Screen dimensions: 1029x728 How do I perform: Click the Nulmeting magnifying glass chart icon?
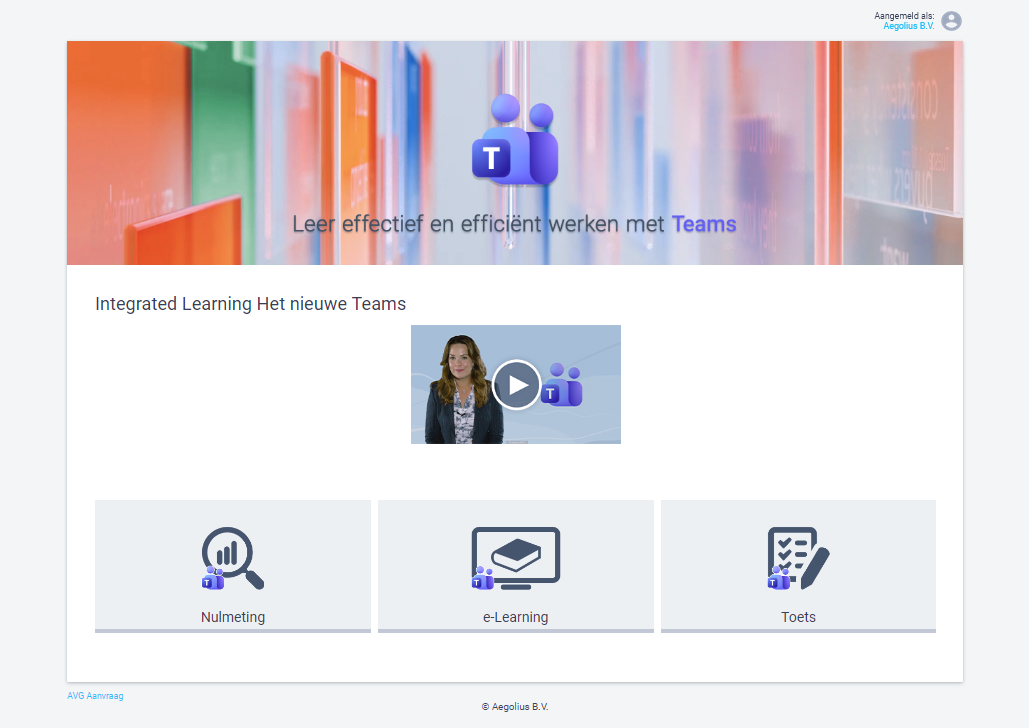pos(232,555)
